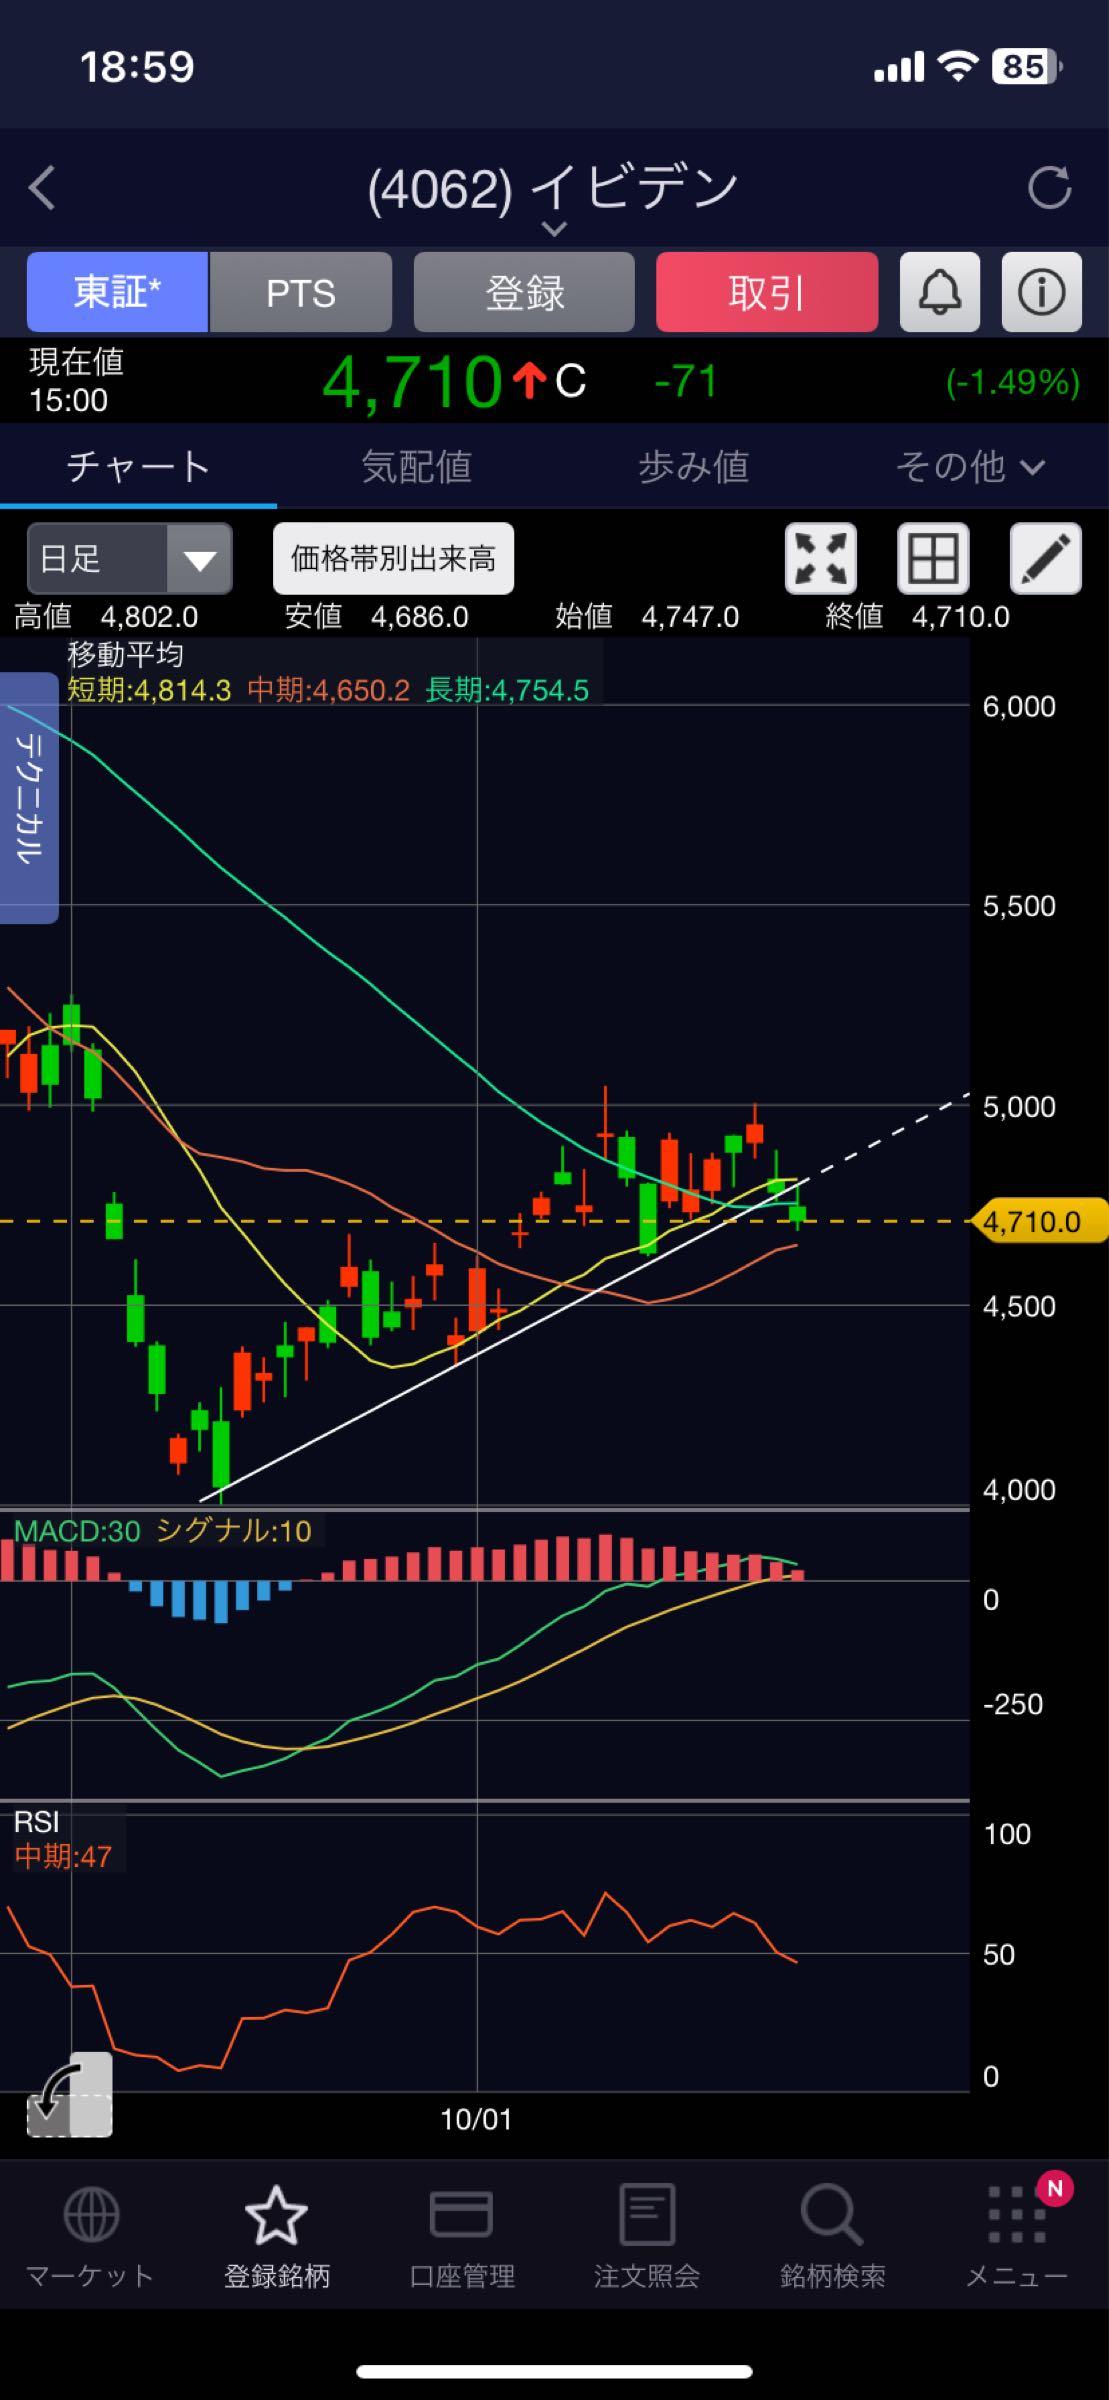Toggle 価格帯別出来高 volume-by-price display

pos(393,558)
